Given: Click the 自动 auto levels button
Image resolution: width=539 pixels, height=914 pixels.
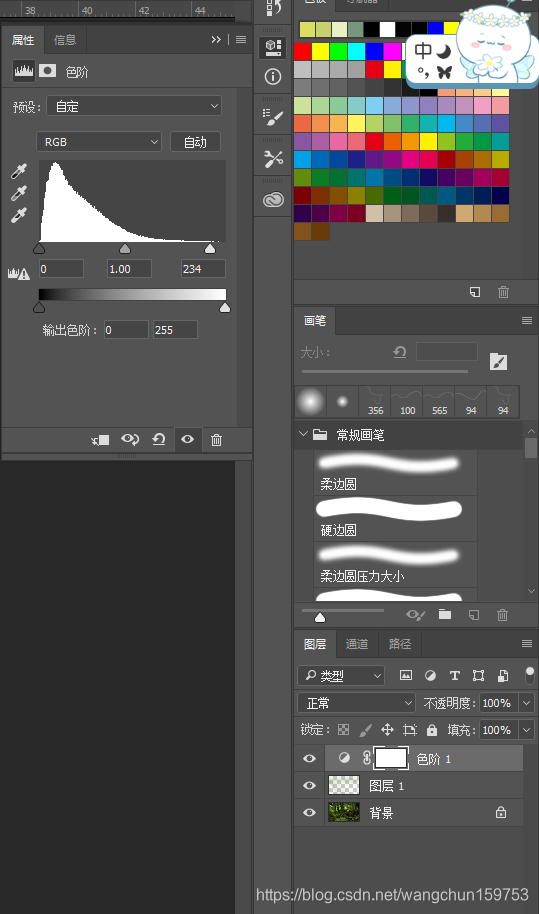Looking at the screenshot, I should click(x=195, y=142).
